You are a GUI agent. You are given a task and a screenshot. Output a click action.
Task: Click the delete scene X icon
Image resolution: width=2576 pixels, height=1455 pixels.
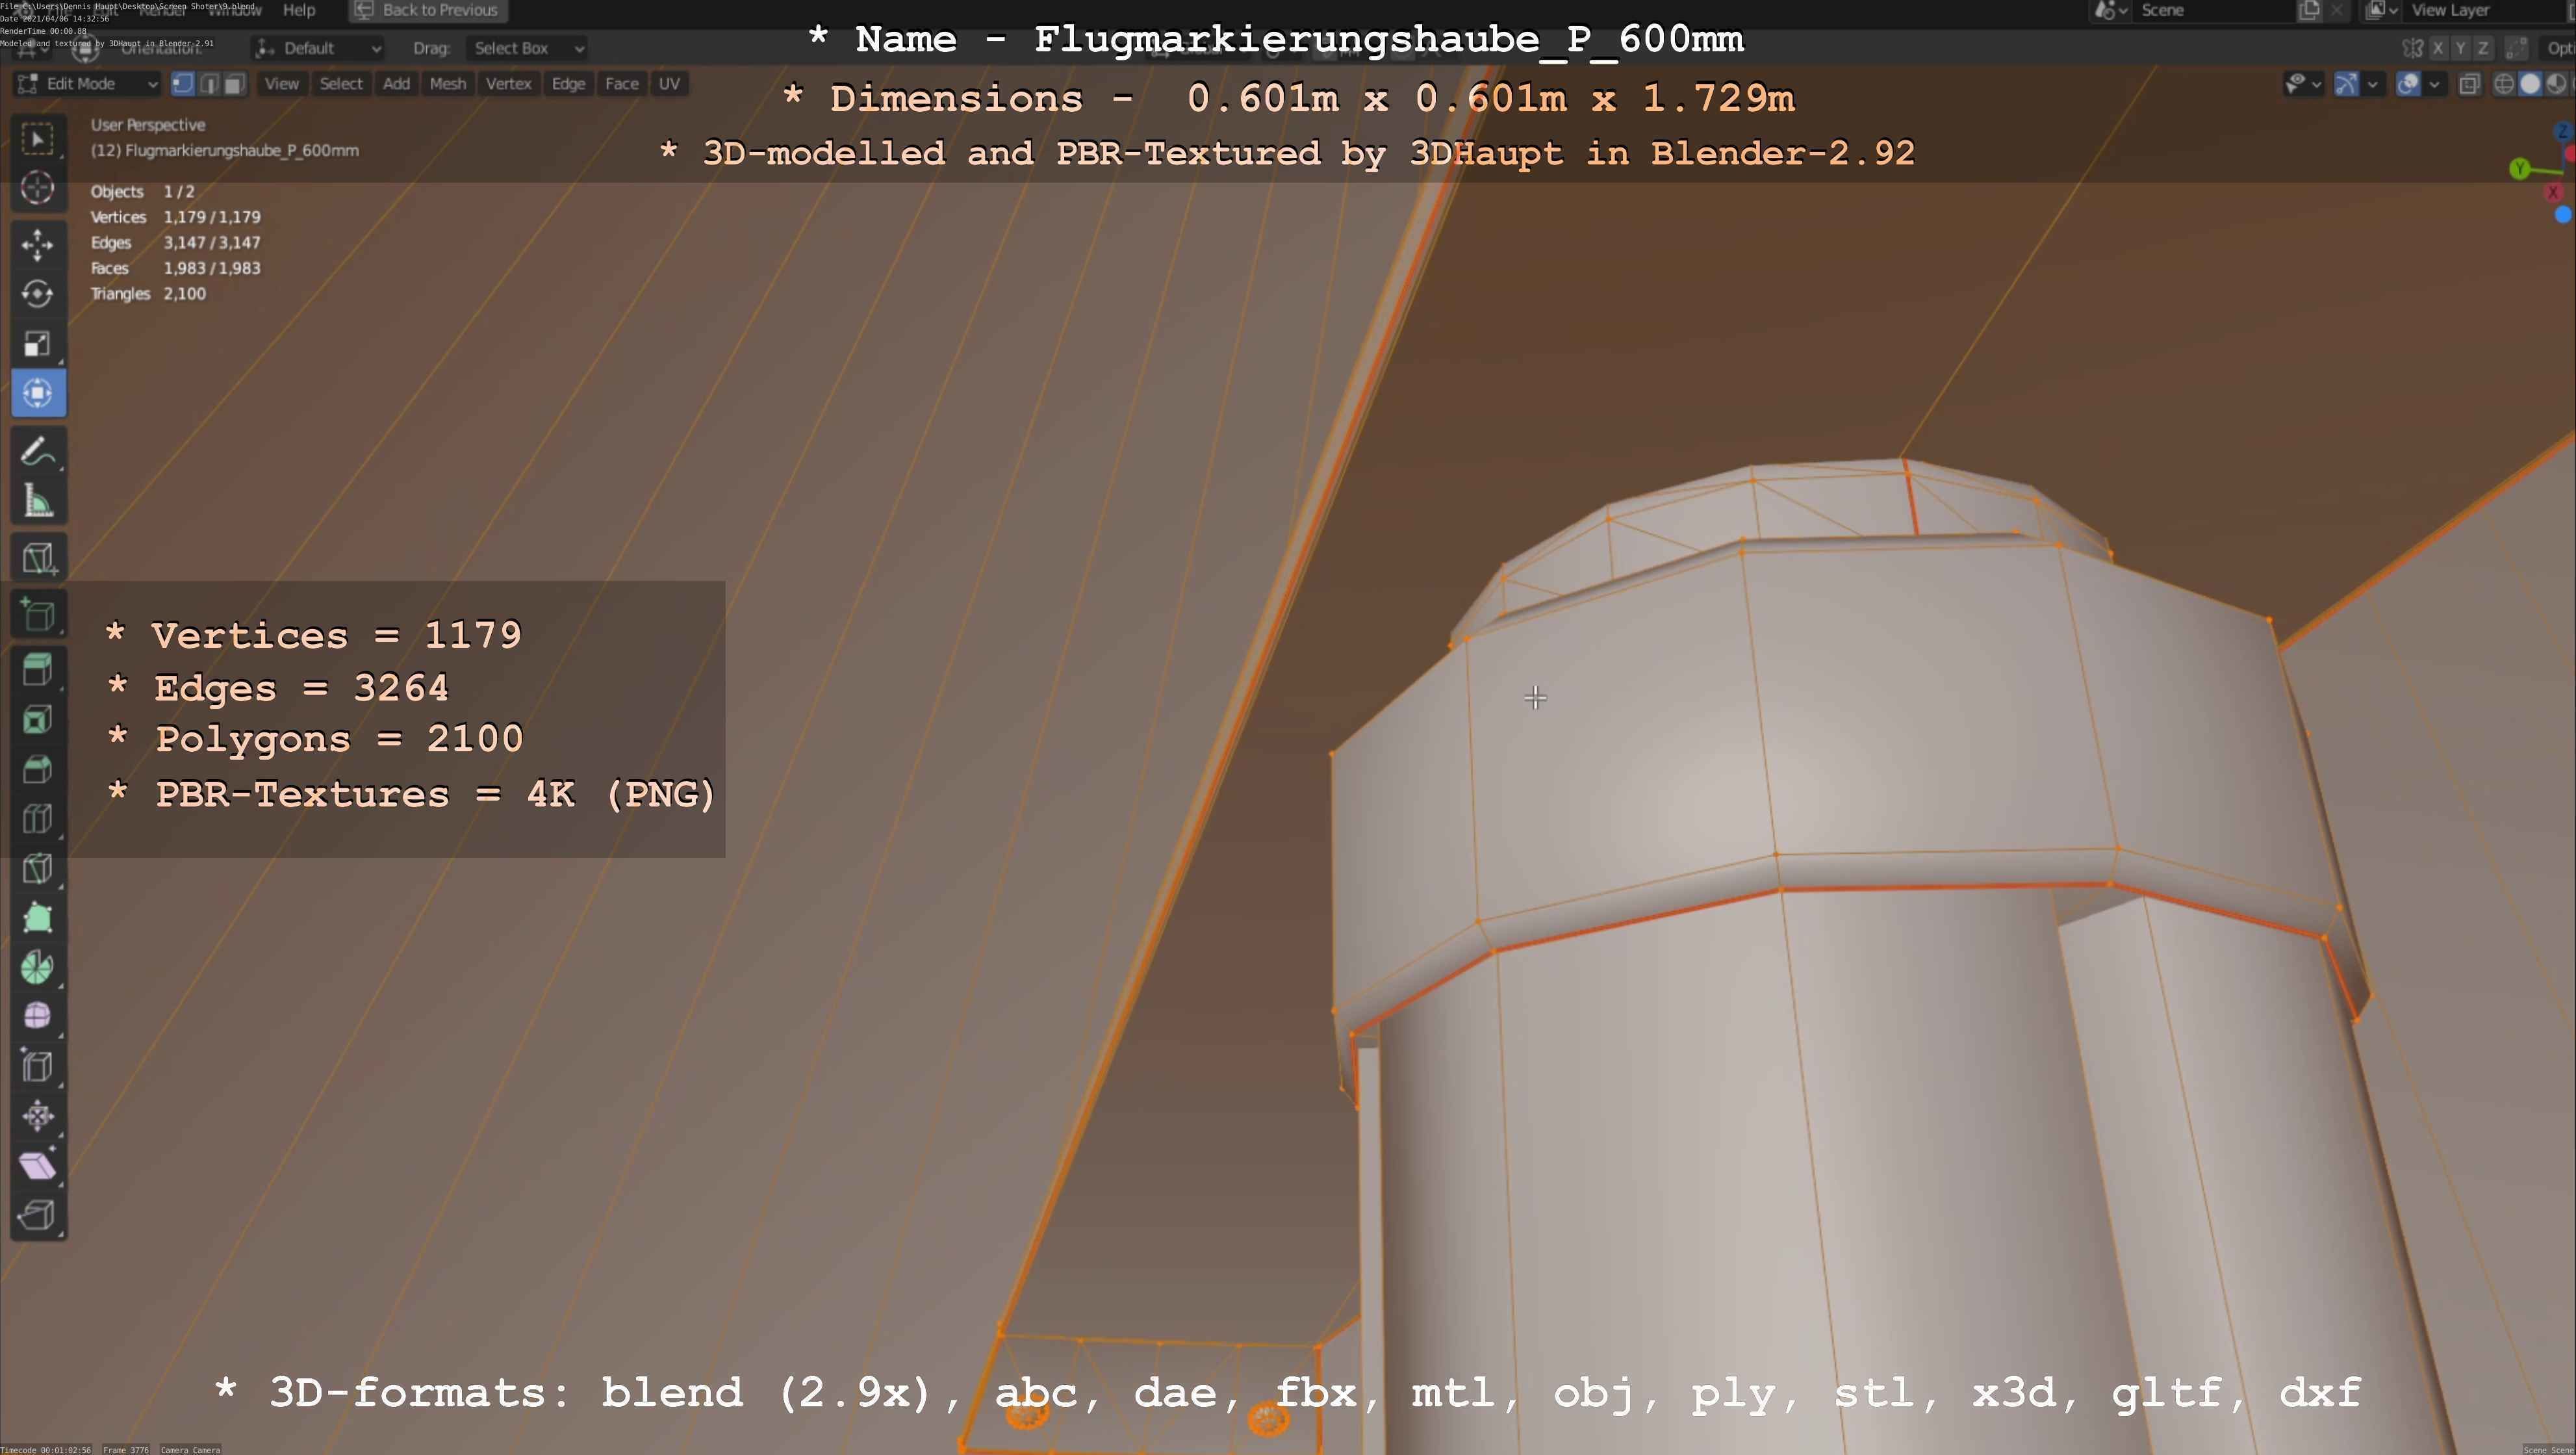point(2336,10)
